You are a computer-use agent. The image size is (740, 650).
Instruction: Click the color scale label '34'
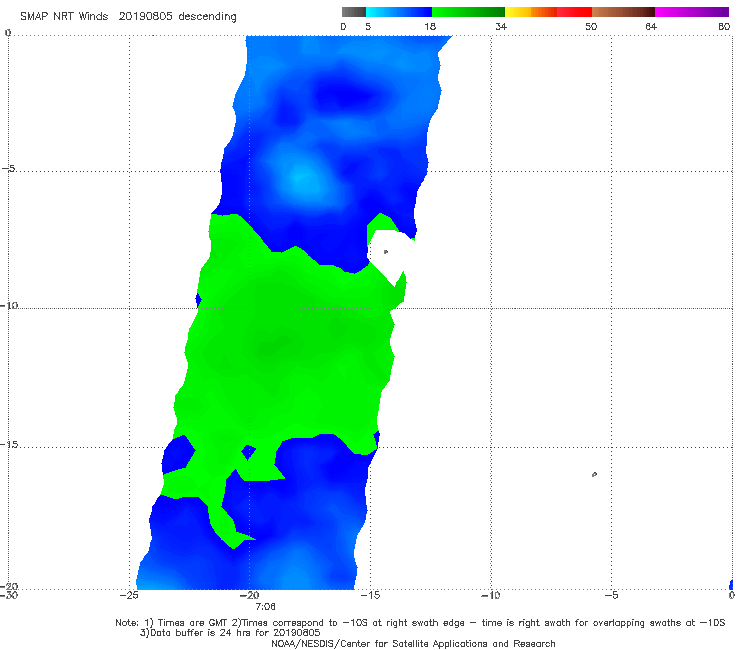click(501, 26)
